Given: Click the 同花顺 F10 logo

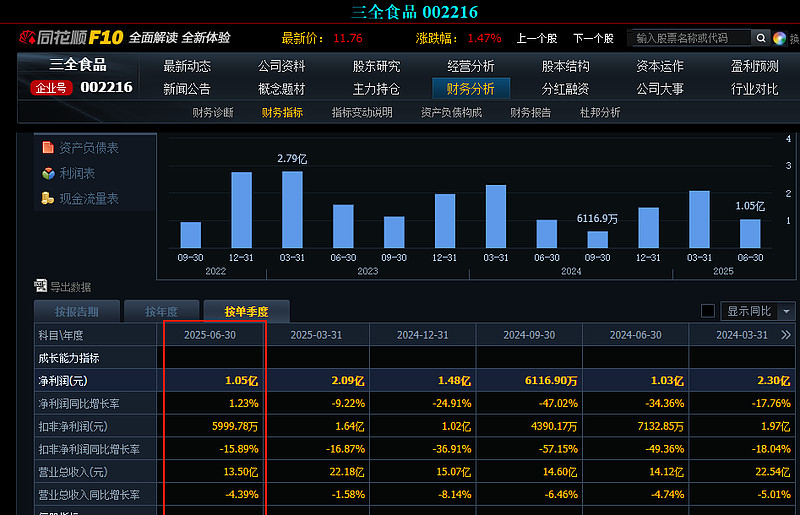Looking at the screenshot, I should (71, 37).
